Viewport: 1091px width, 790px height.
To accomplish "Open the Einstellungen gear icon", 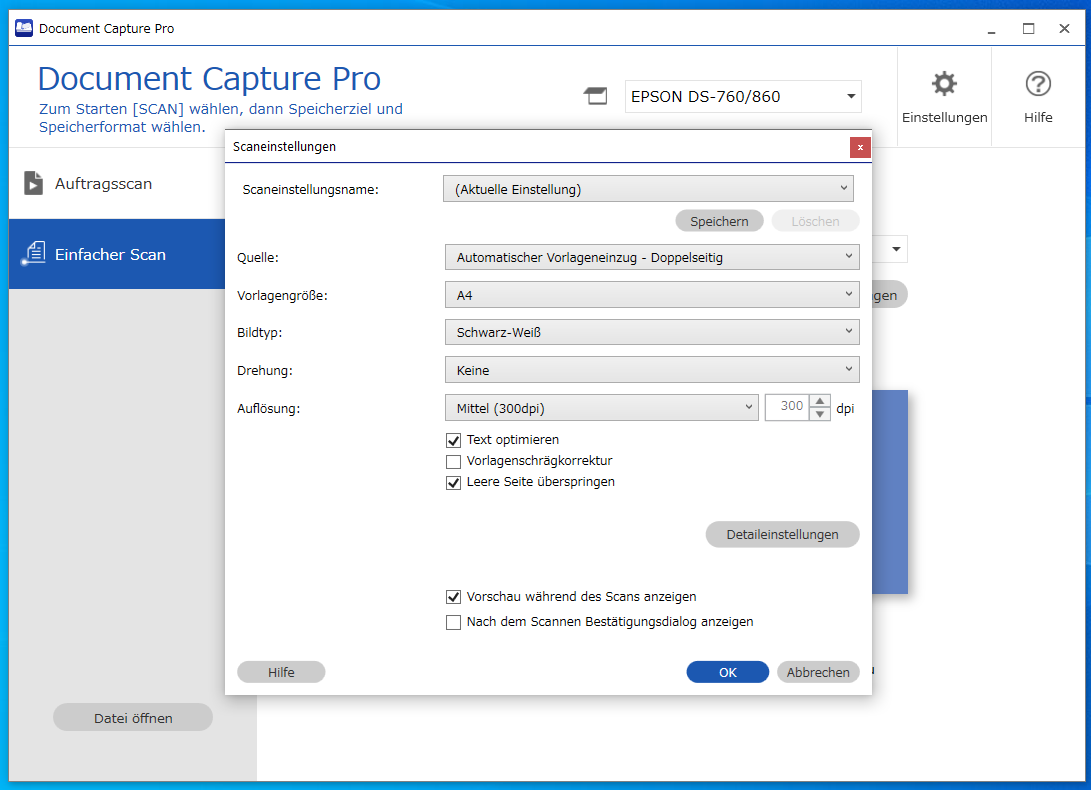I will (x=944, y=84).
